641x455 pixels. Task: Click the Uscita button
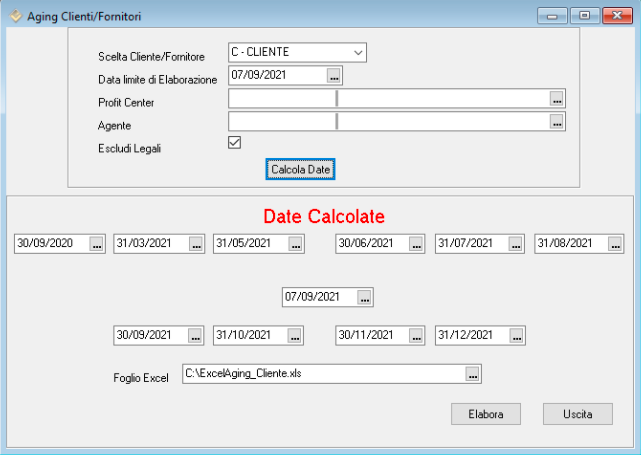(577, 413)
